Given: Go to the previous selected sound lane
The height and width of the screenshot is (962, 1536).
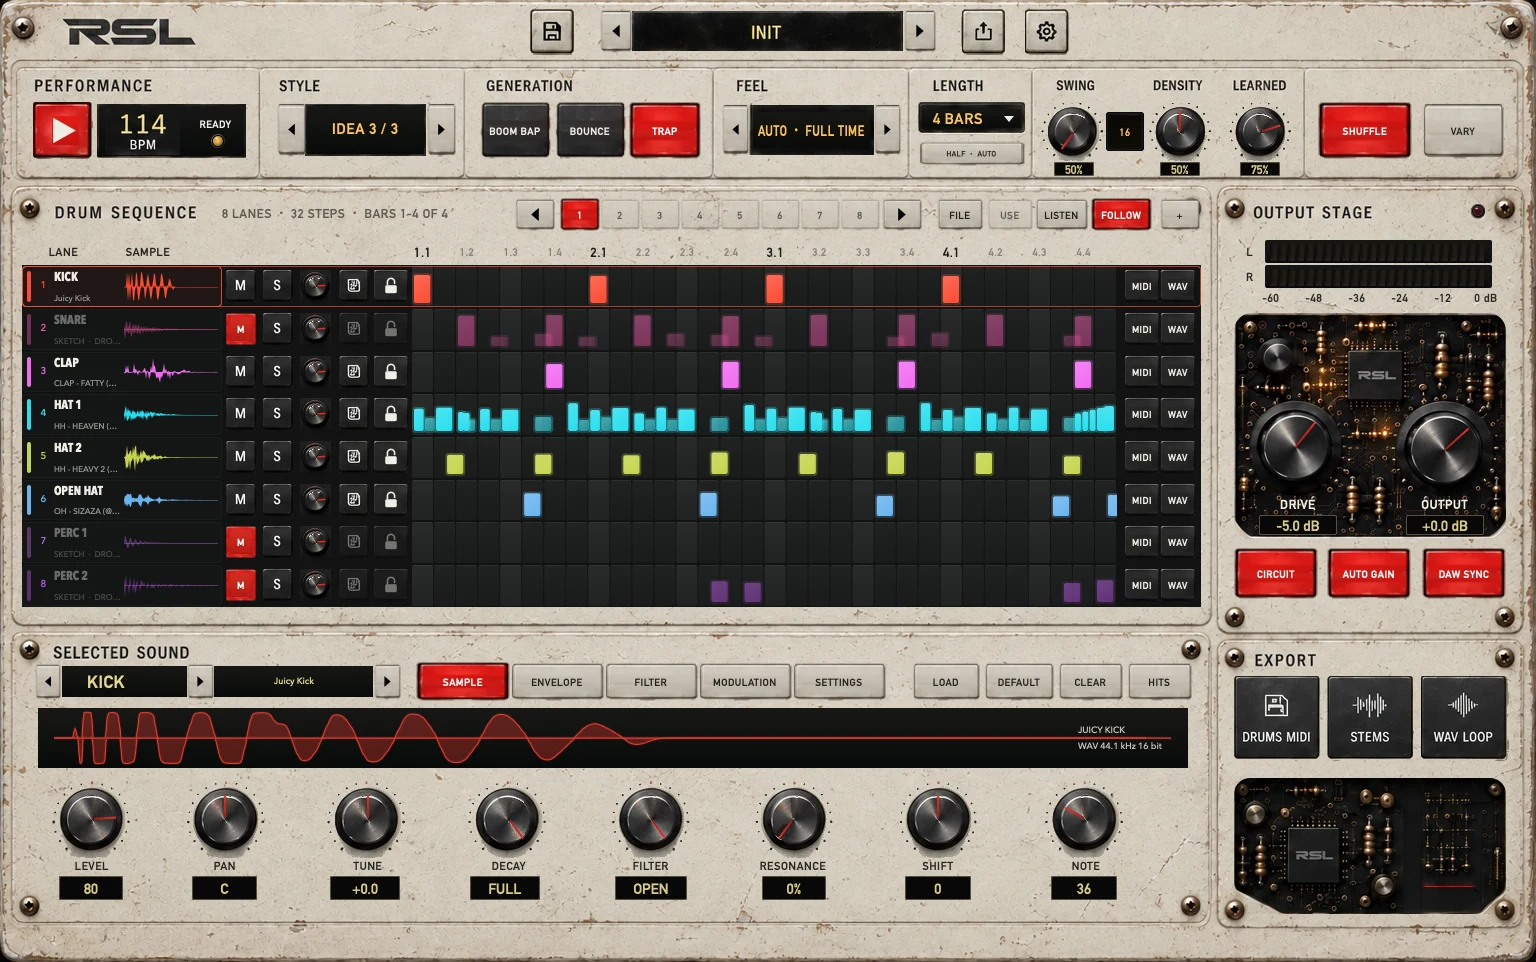Looking at the screenshot, I should click(x=48, y=682).
